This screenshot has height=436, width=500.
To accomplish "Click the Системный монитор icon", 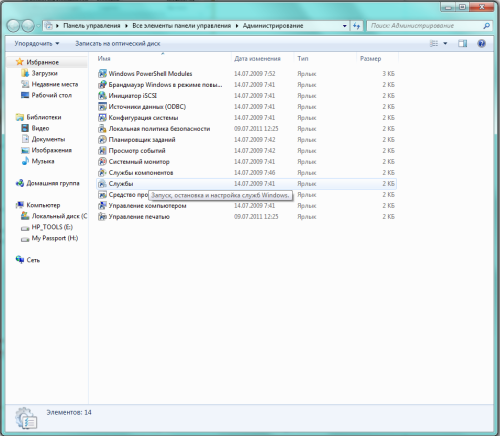I will (x=102, y=162).
